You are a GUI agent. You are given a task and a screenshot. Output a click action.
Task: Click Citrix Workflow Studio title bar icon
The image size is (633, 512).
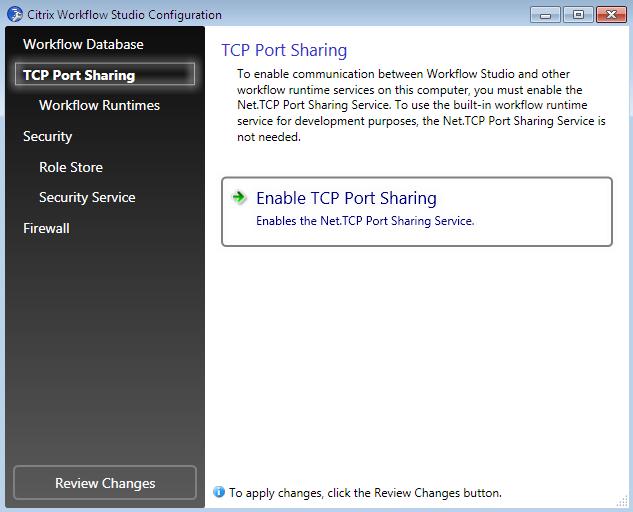15,14
